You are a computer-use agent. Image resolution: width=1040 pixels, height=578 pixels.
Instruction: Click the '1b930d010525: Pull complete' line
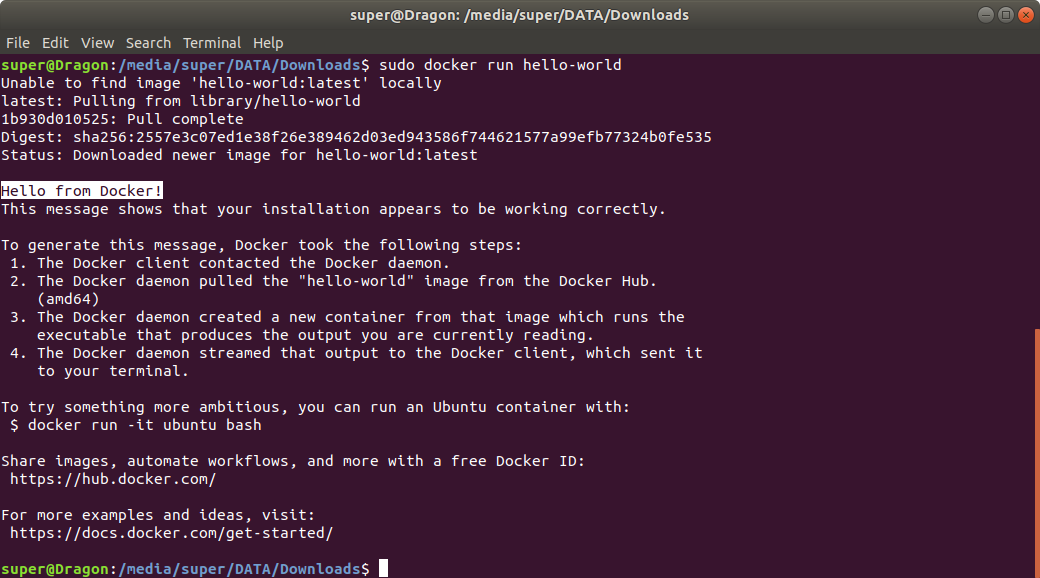pyautogui.click(x=122, y=119)
